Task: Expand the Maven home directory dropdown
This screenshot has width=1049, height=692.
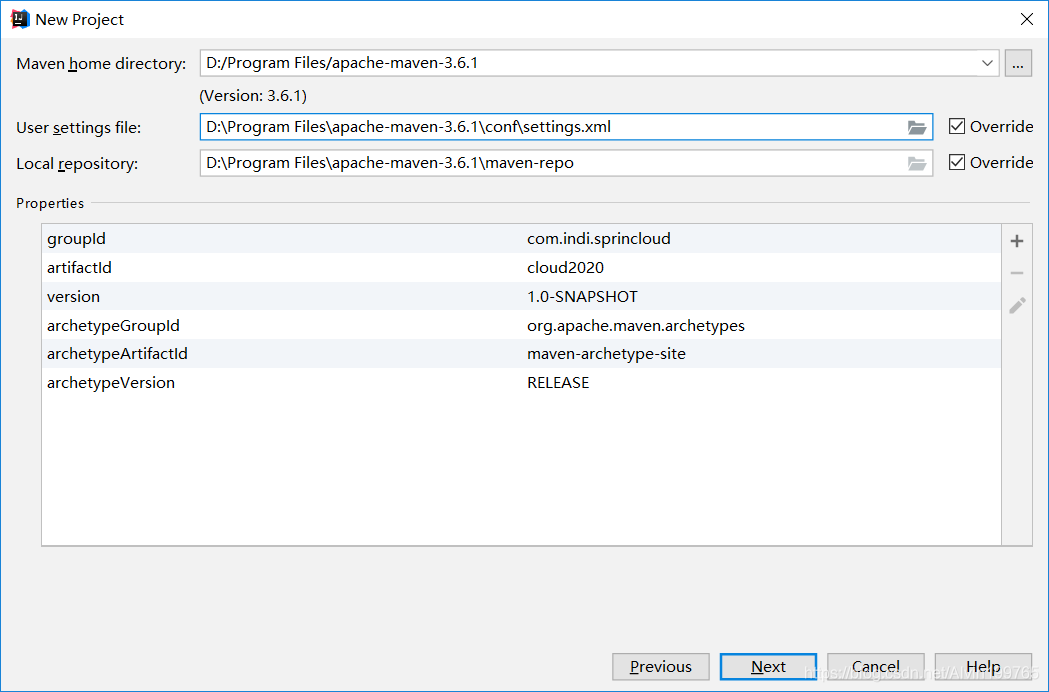Action: (988, 64)
